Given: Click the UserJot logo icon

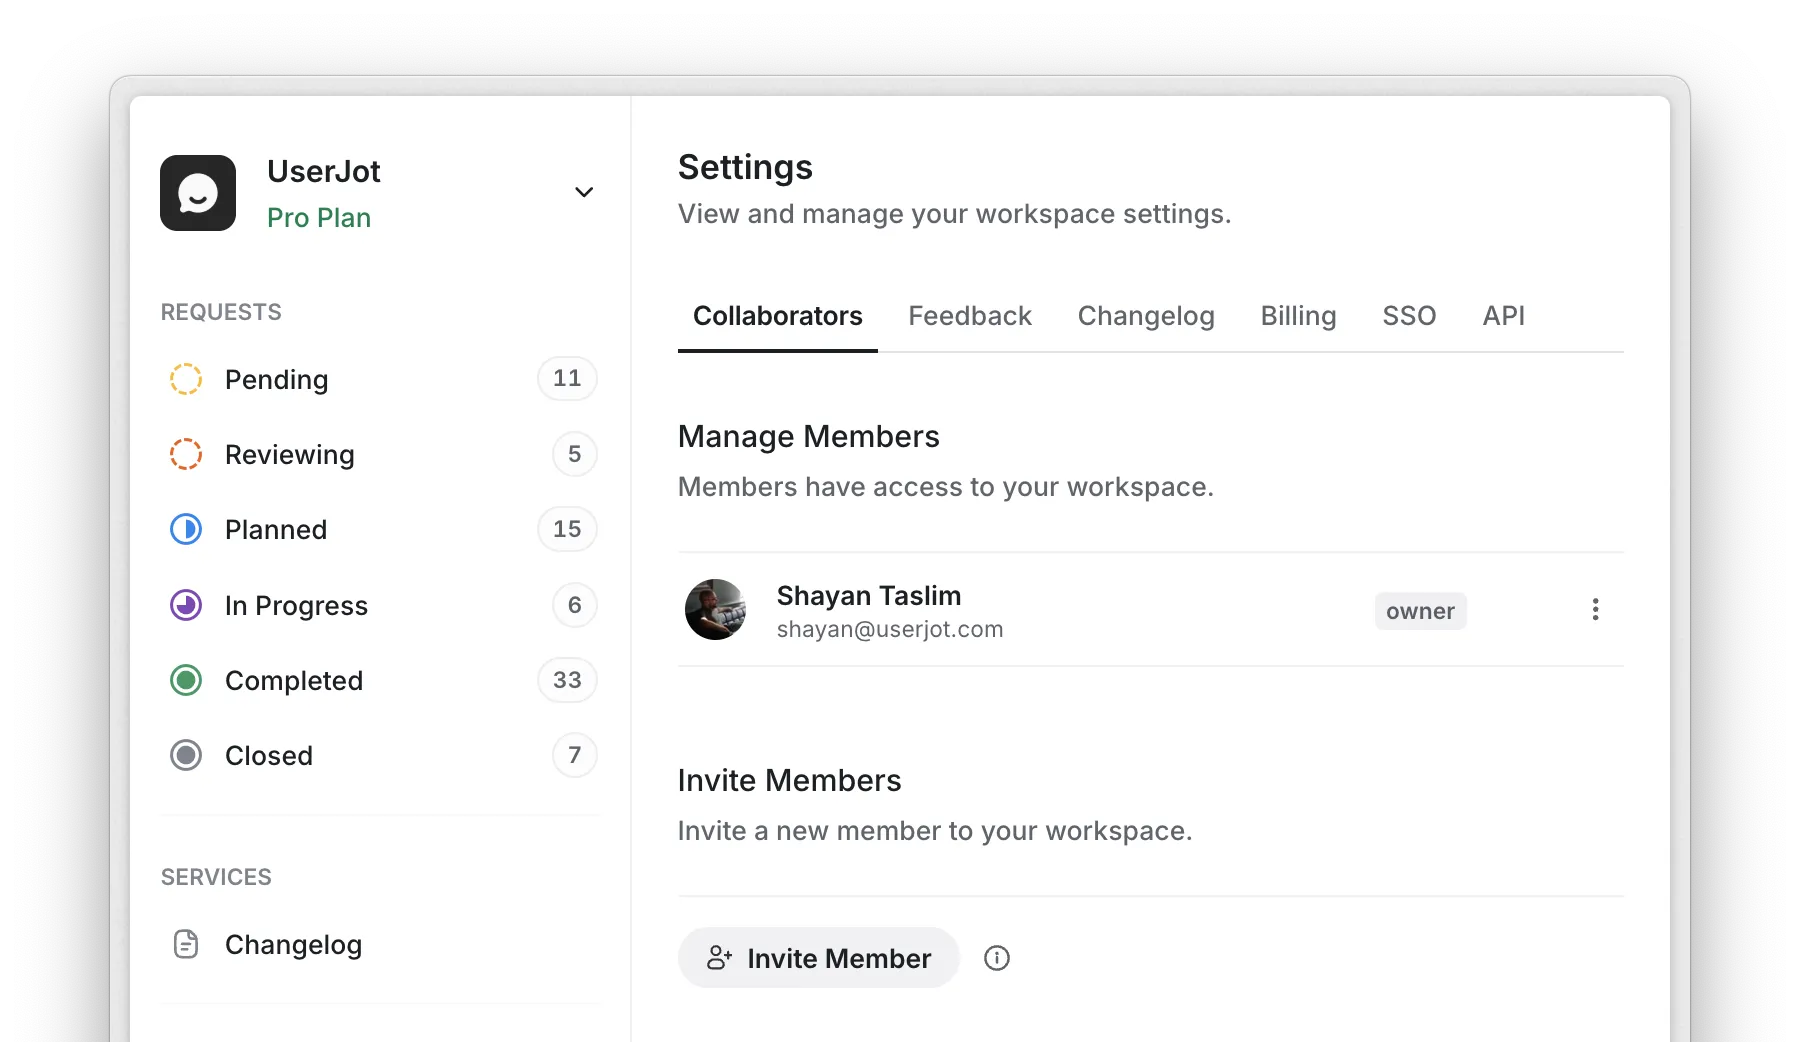Looking at the screenshot, I should (198, 193).
